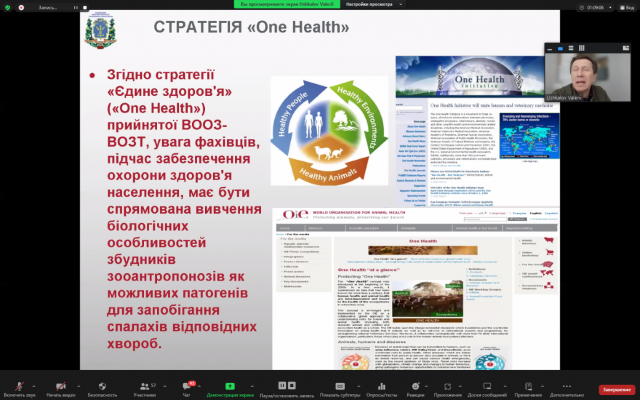The width and height of the screenshot is (640, 400).
Task: Pause recording in bottom toolbar
Action: pyautogui.click(x=282, y=385)
